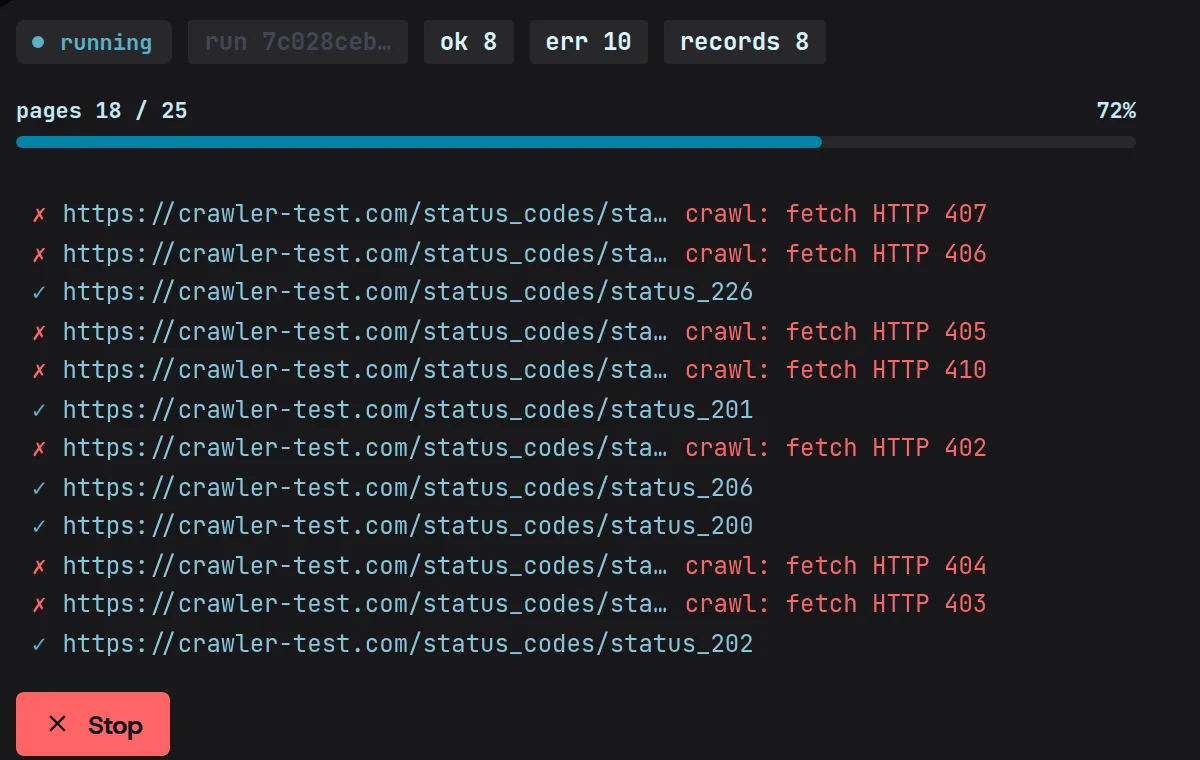
Task: Click the 'crawl: fetch HTTP 406' error message
Action: point(836,253)
